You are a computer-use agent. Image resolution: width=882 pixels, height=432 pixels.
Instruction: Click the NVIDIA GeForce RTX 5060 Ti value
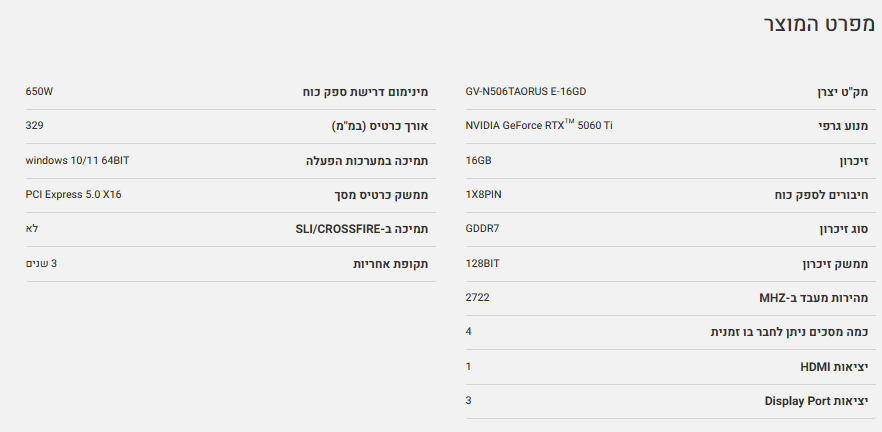[x=538, y=126]
